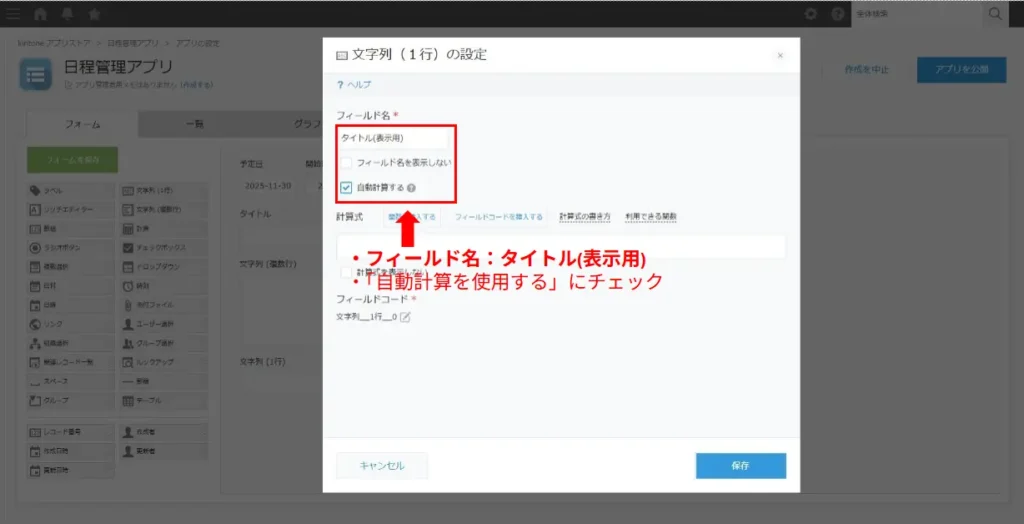Pick the 文字列 (1行) field in the palette
1024x524 pixels.
point(163,190)
